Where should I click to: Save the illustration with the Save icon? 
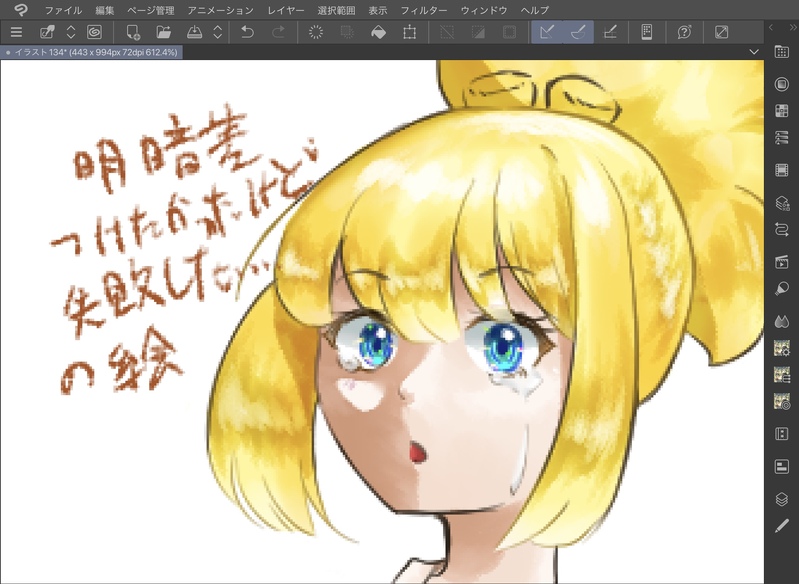[x=194, y=32]
